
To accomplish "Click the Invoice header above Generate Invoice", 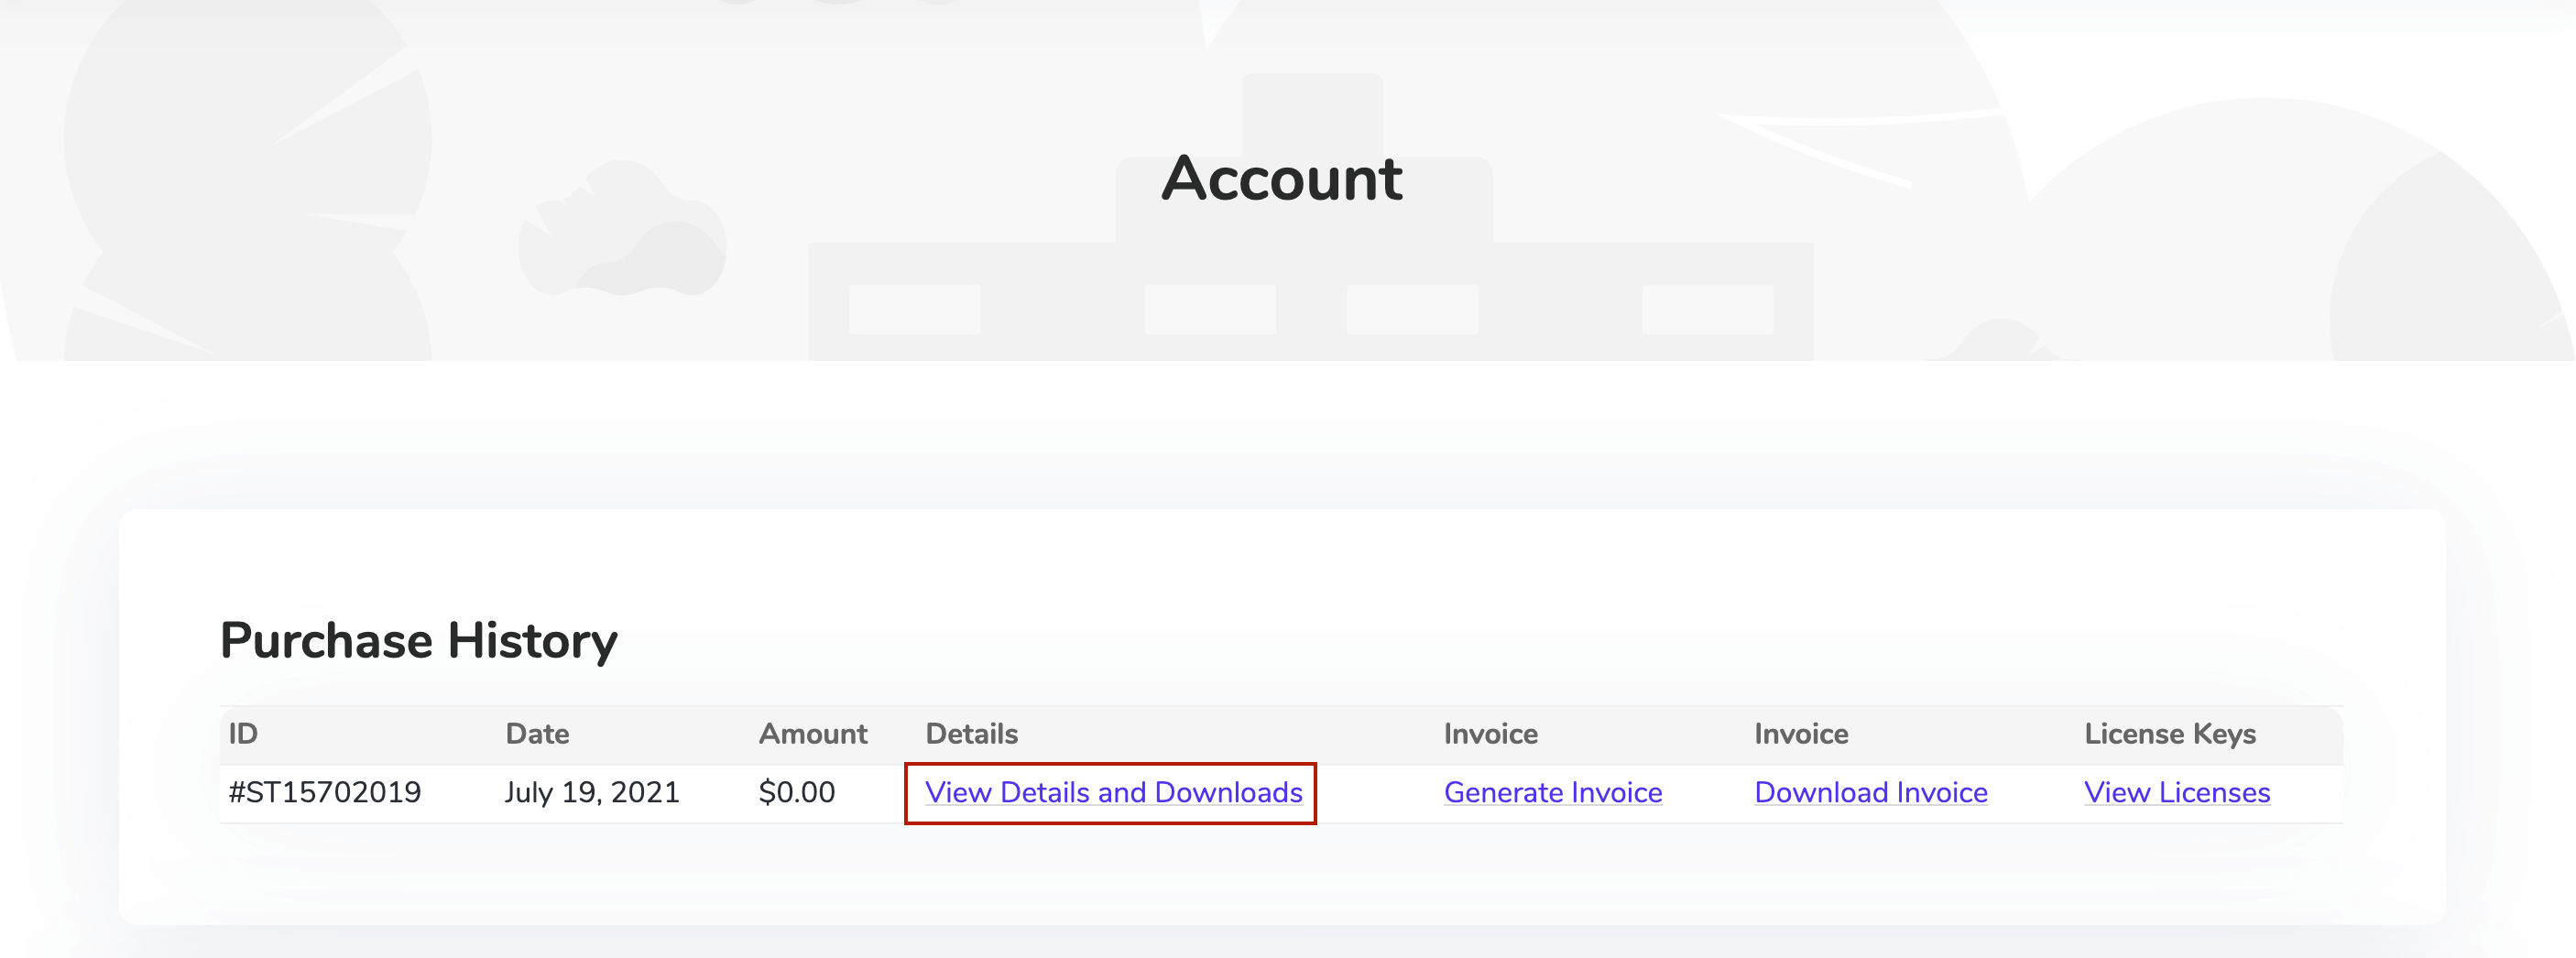I will click(x=1491, y=734).
